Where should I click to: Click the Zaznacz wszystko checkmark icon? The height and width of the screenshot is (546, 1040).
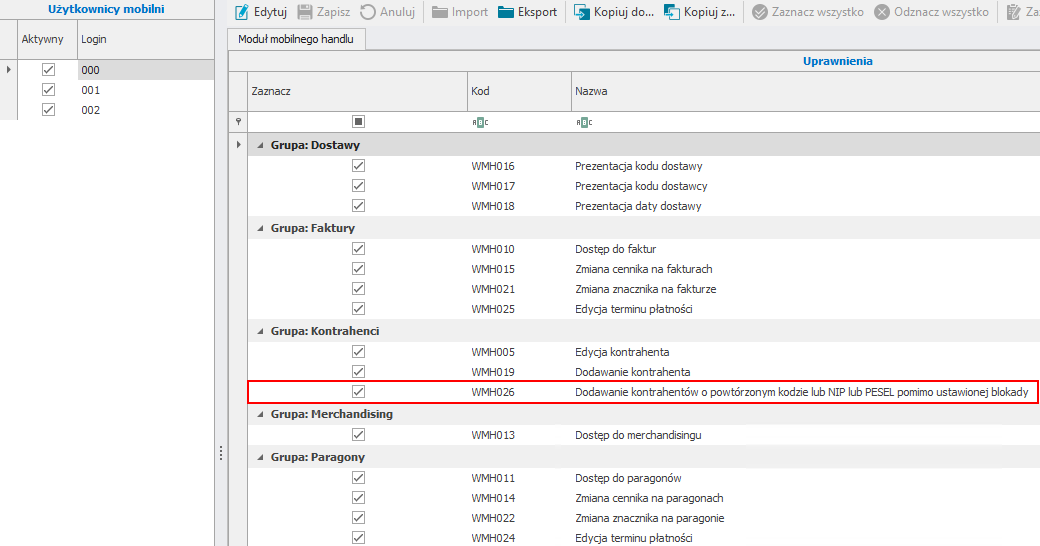tap(760, 13)
